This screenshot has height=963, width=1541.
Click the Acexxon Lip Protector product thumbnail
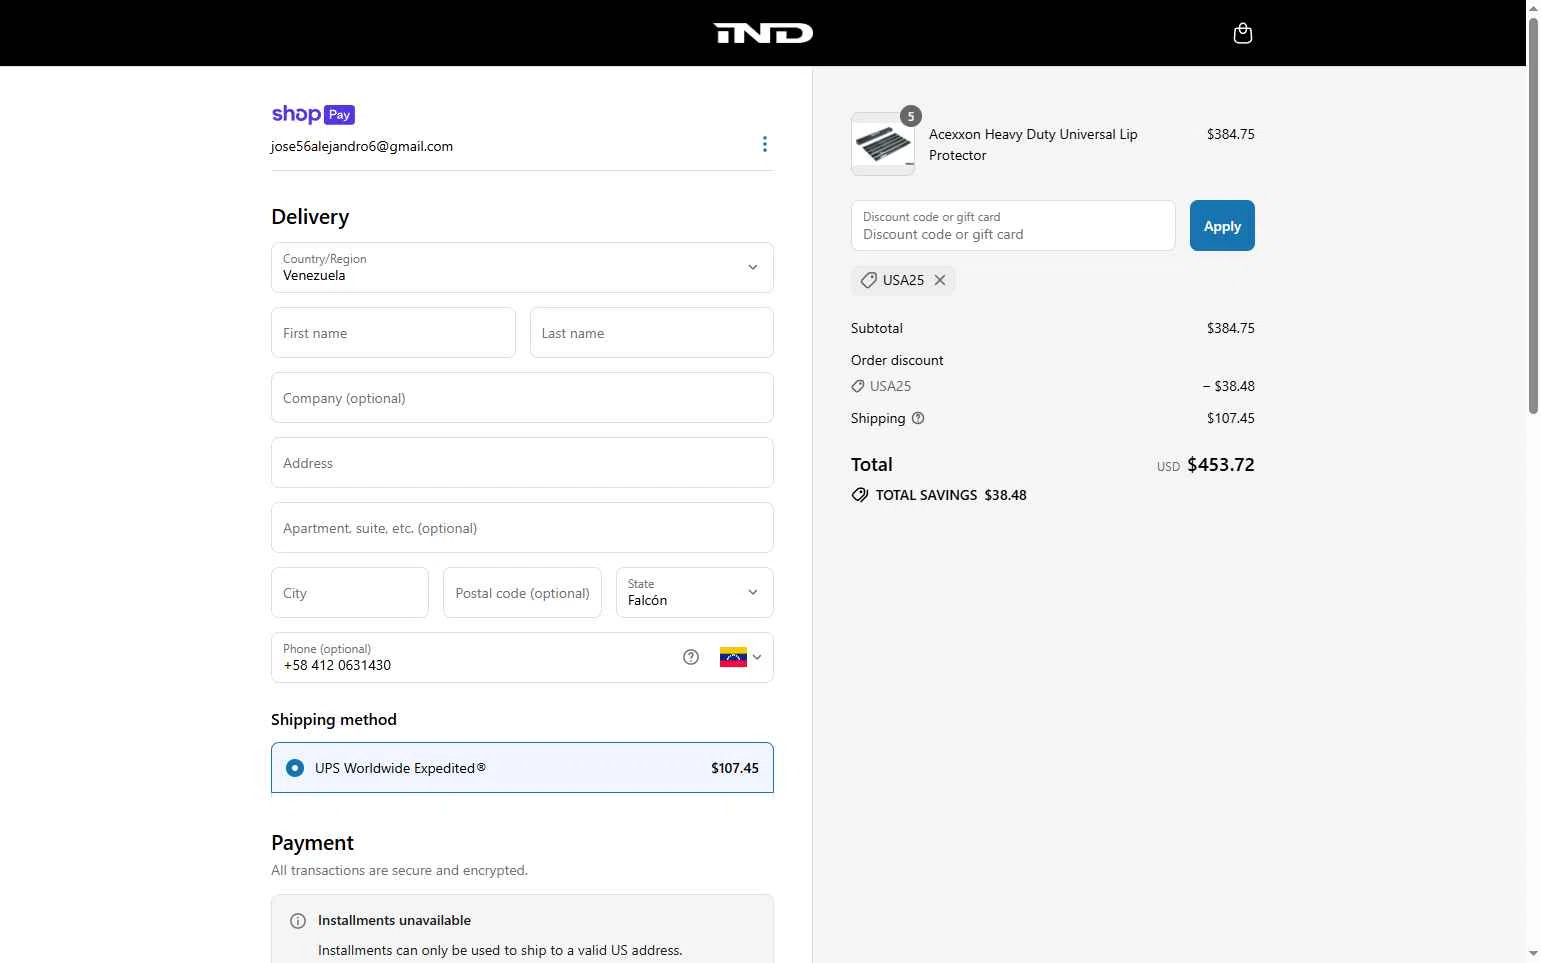coord(883,144)
